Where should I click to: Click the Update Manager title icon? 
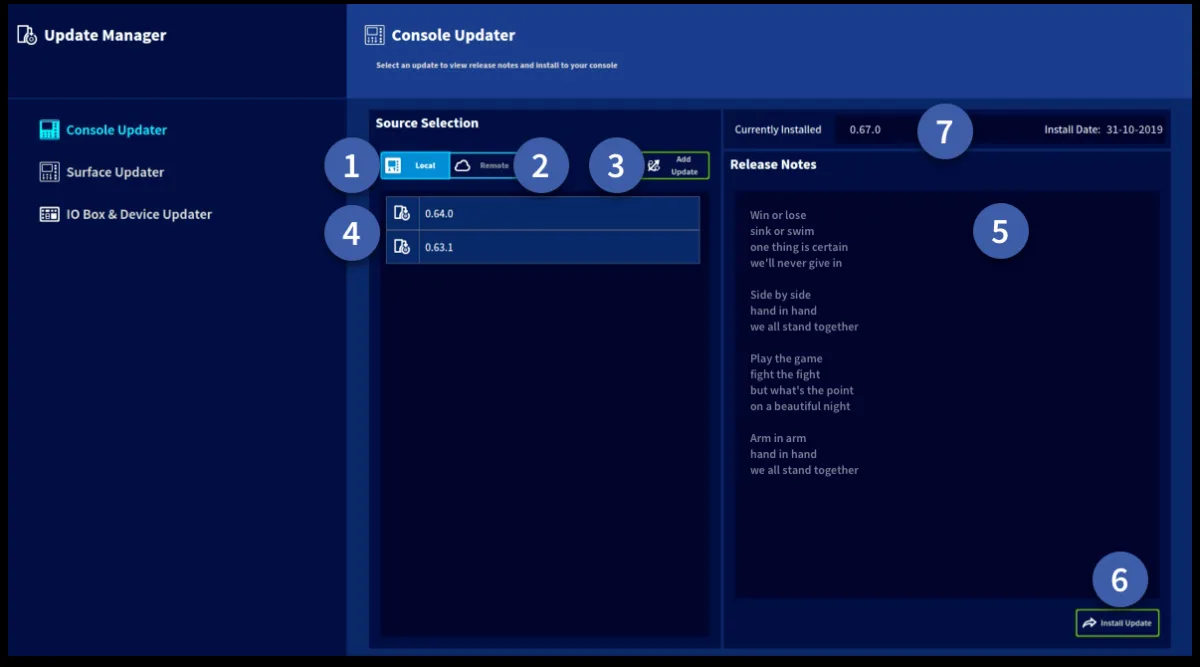(x=27, y=35)
